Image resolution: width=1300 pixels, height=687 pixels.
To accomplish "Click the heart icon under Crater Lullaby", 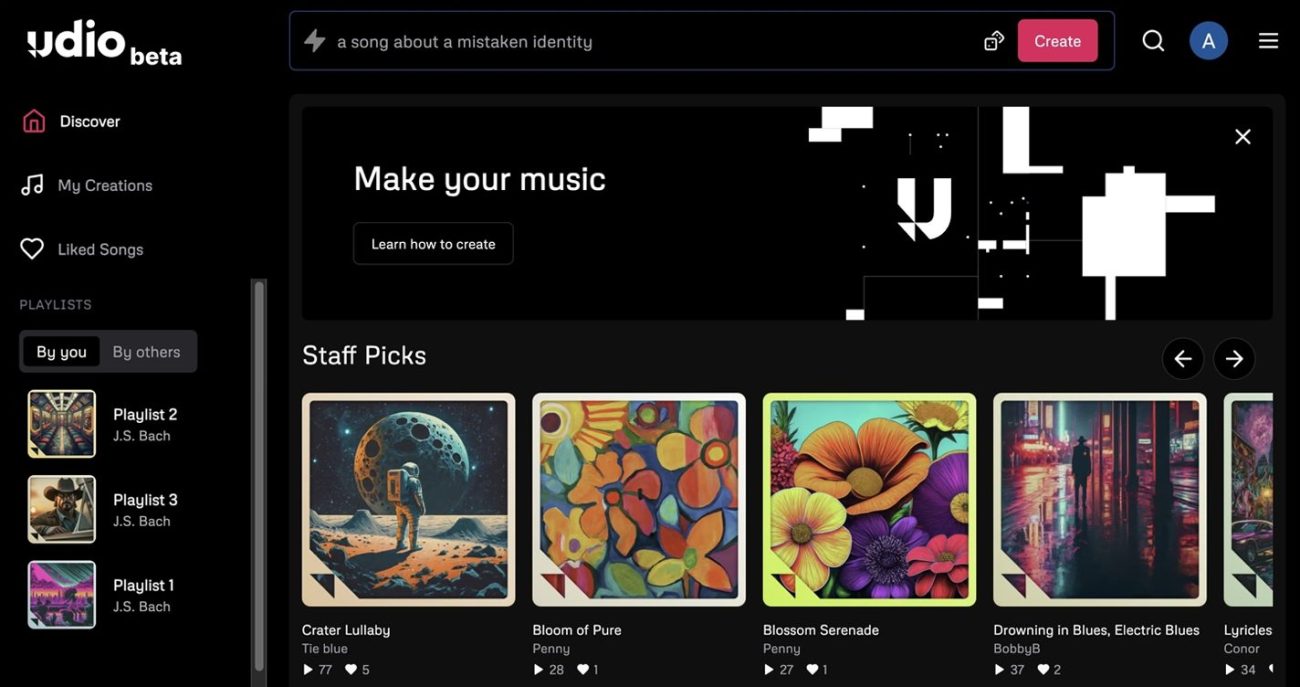I will 351,669.
